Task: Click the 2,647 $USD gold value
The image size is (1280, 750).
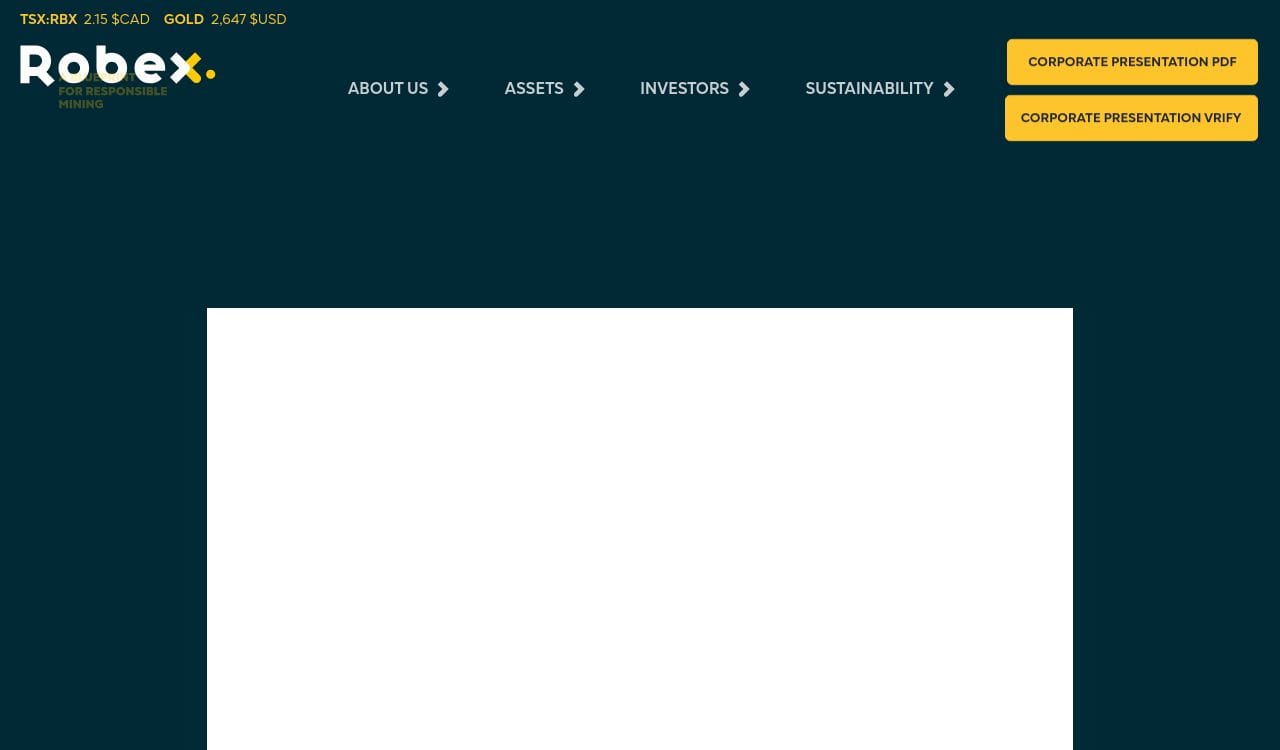Action: tap(249, 19)
